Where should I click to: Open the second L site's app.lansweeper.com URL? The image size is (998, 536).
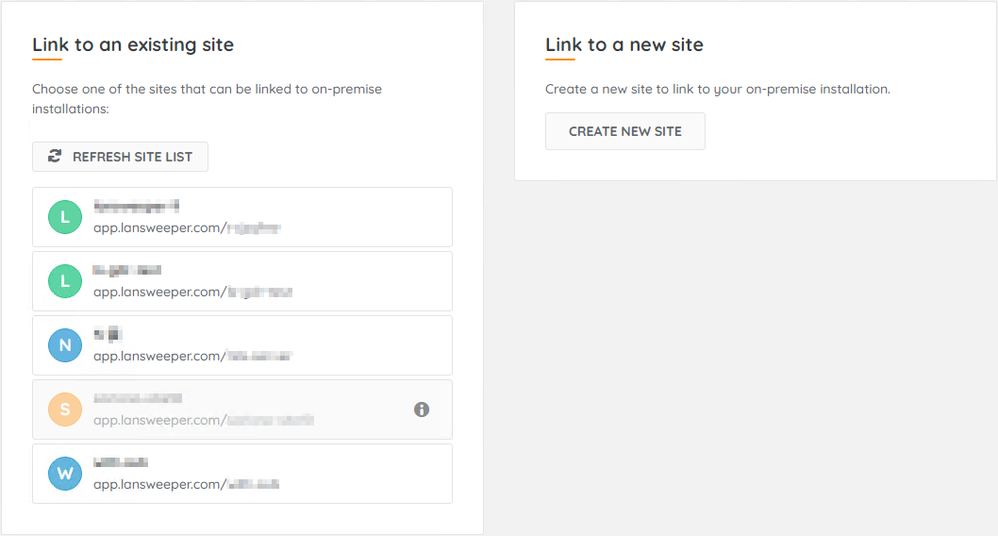192,292
